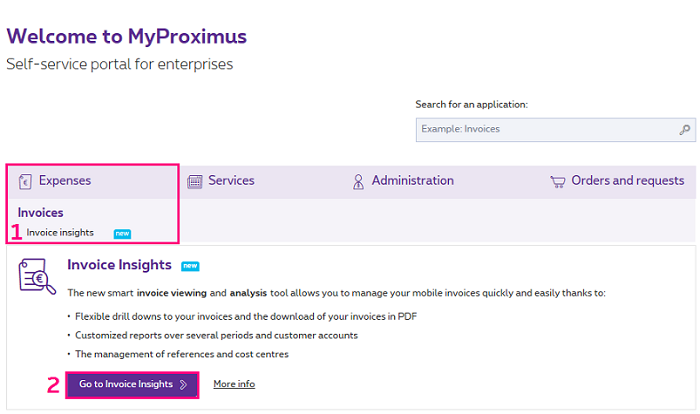700x414 pixels.
Task: Click the calendar grid icon beside Services
Action: pyautogui.click(x=195, y=181)
